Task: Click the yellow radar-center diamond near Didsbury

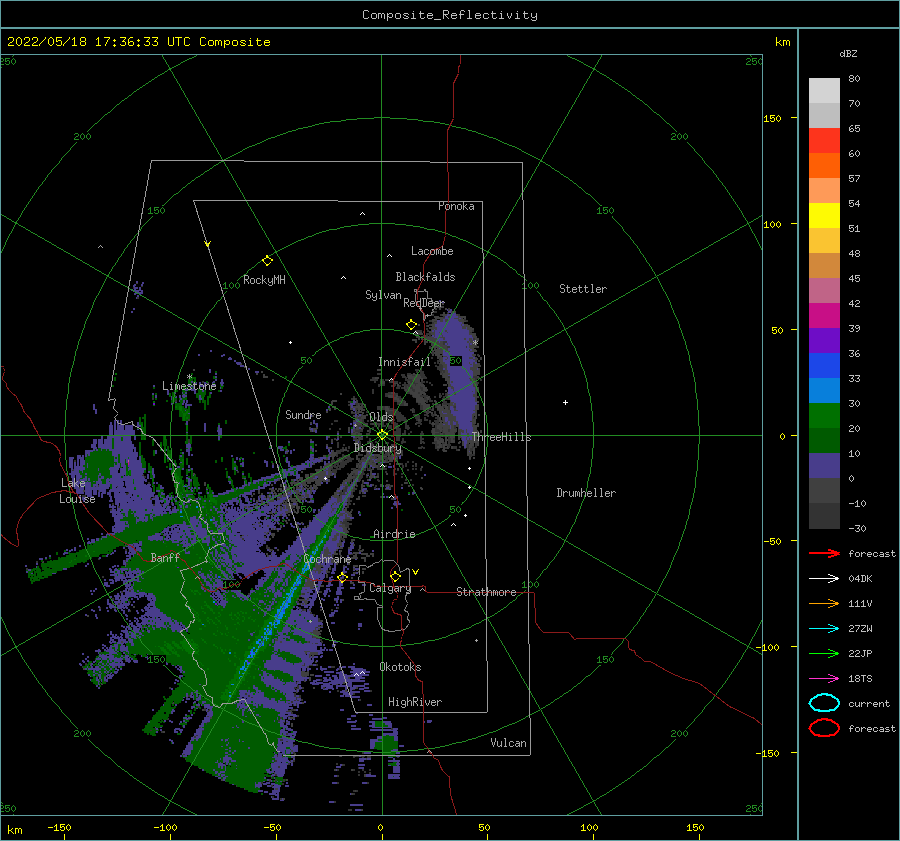Action: point(382,435)
